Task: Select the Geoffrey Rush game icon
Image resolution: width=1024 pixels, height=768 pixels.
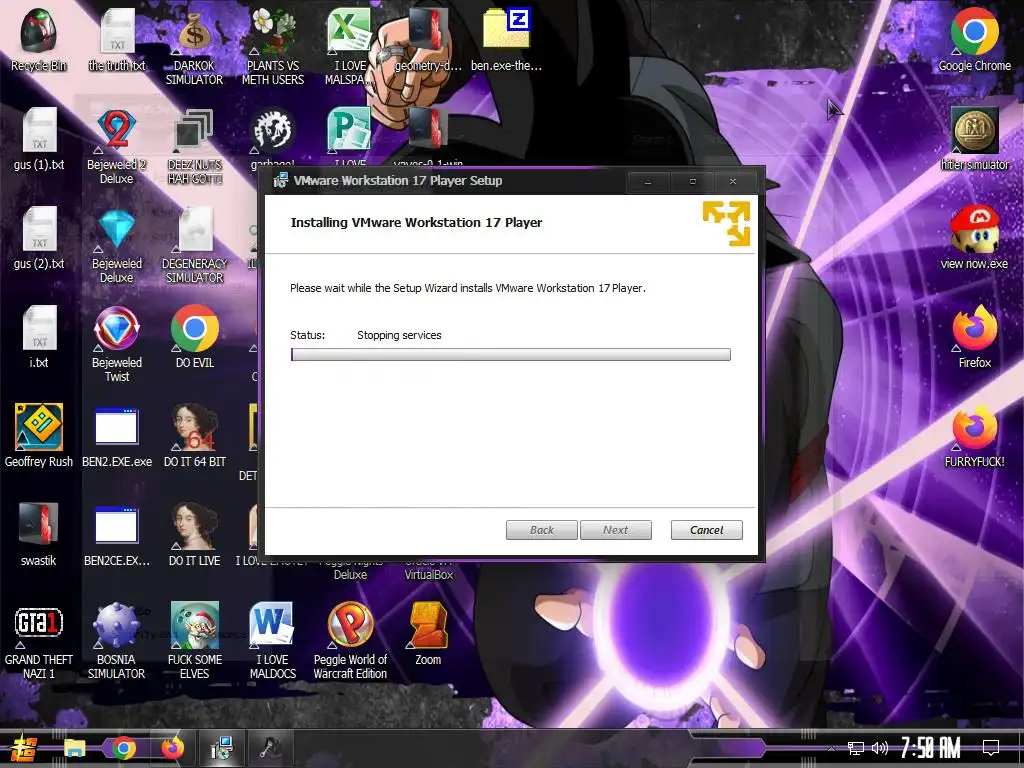Action: pos(39,436)
